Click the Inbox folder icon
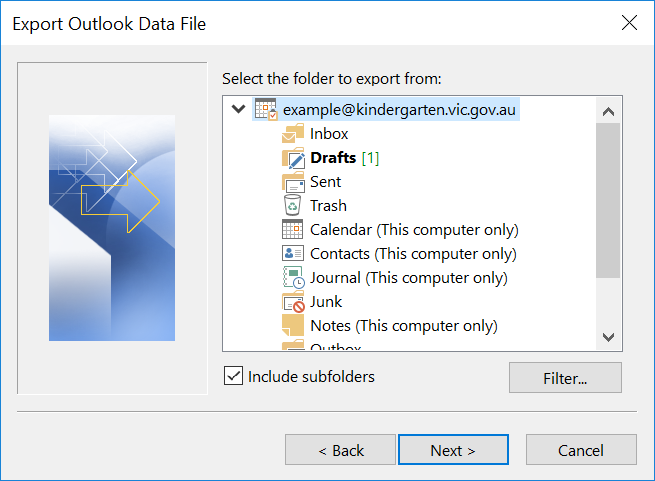The height and width of the screenshot is (481, 655). [x=293, y=134]
